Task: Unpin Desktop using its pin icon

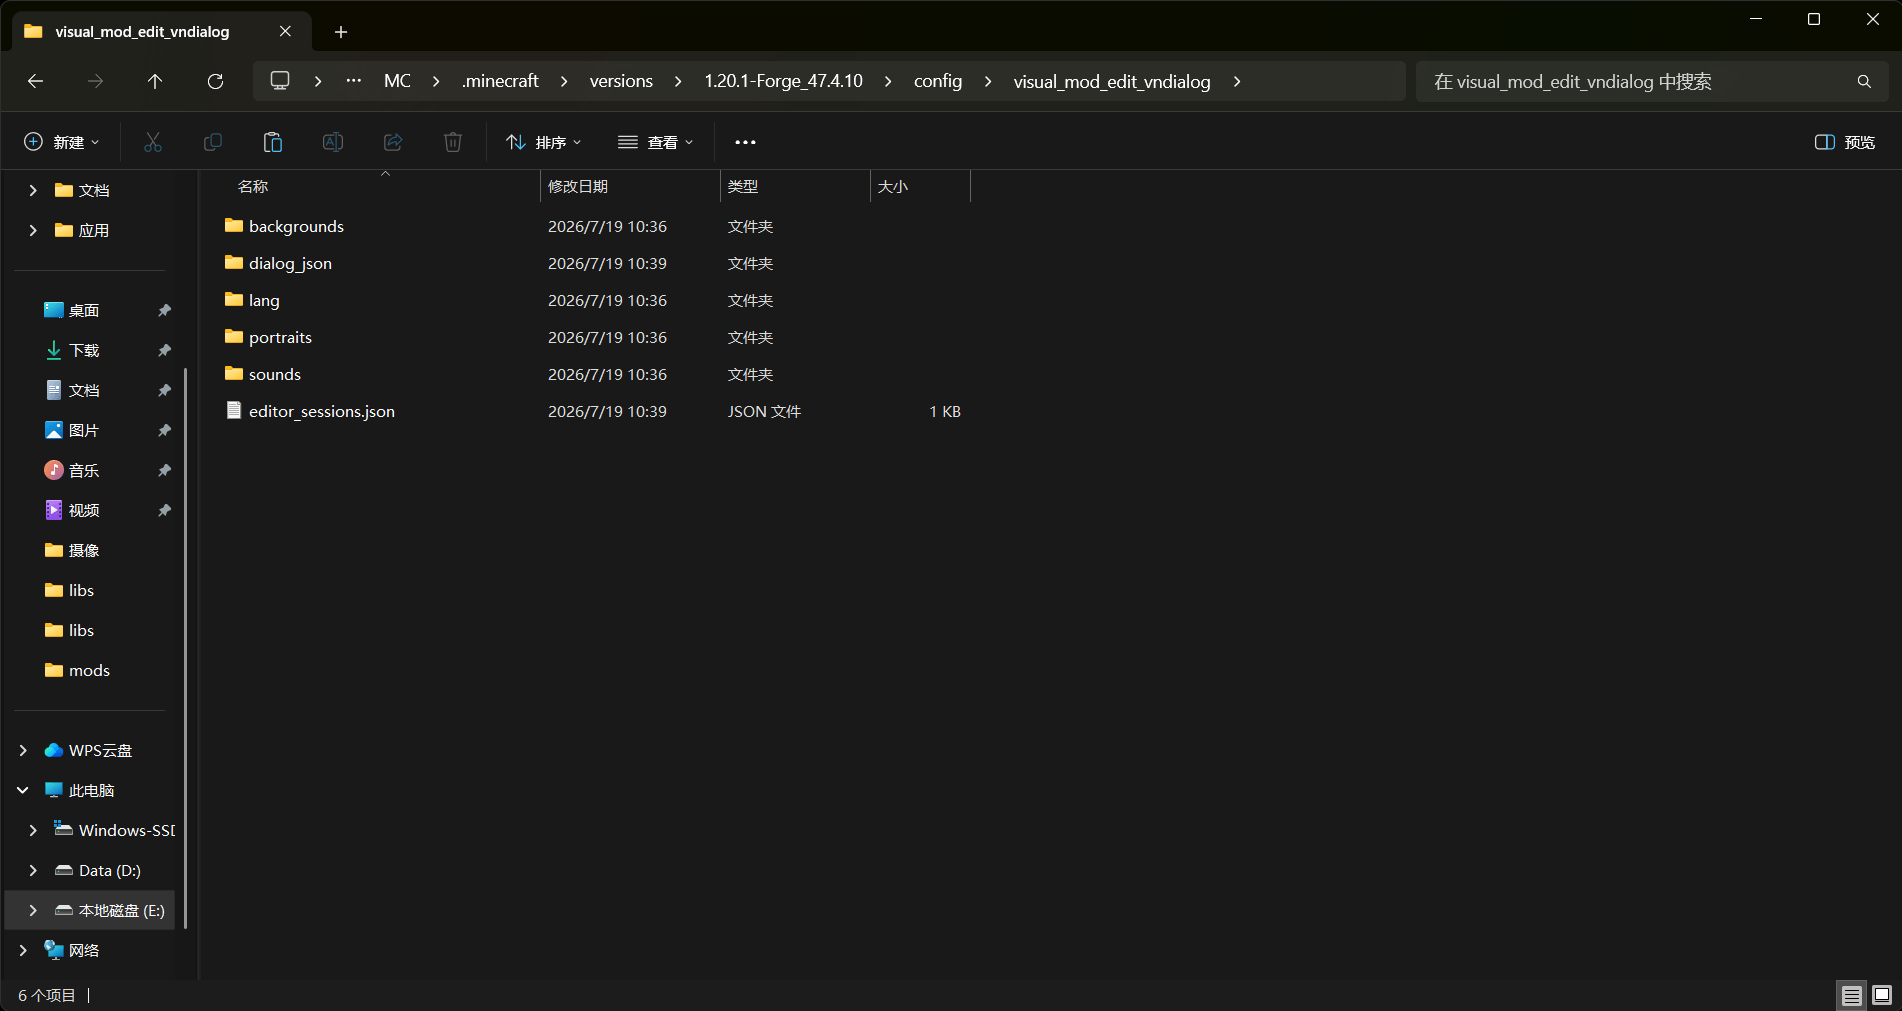Action: [x=165, y=310]
